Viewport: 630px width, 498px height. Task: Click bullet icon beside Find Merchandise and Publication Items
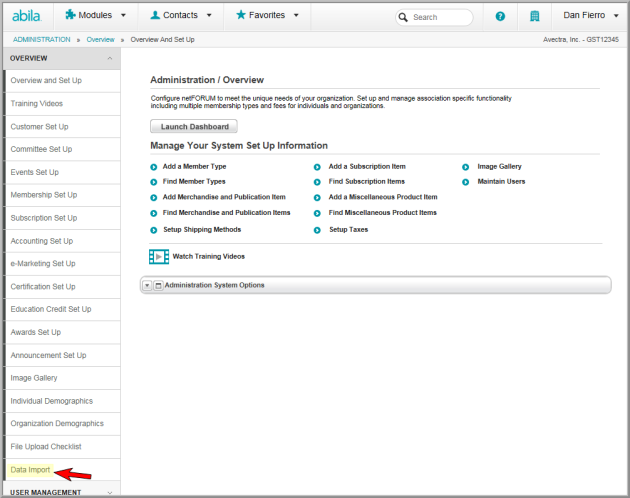click(x=153, y=213)
